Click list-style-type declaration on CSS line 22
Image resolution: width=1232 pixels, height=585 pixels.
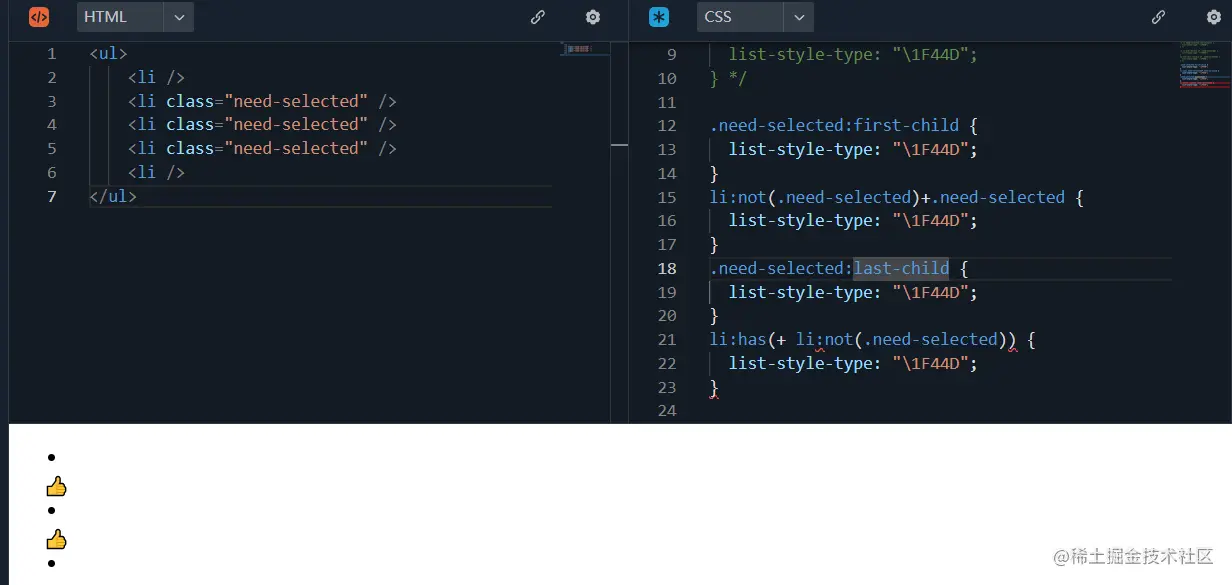click(853, 363)
